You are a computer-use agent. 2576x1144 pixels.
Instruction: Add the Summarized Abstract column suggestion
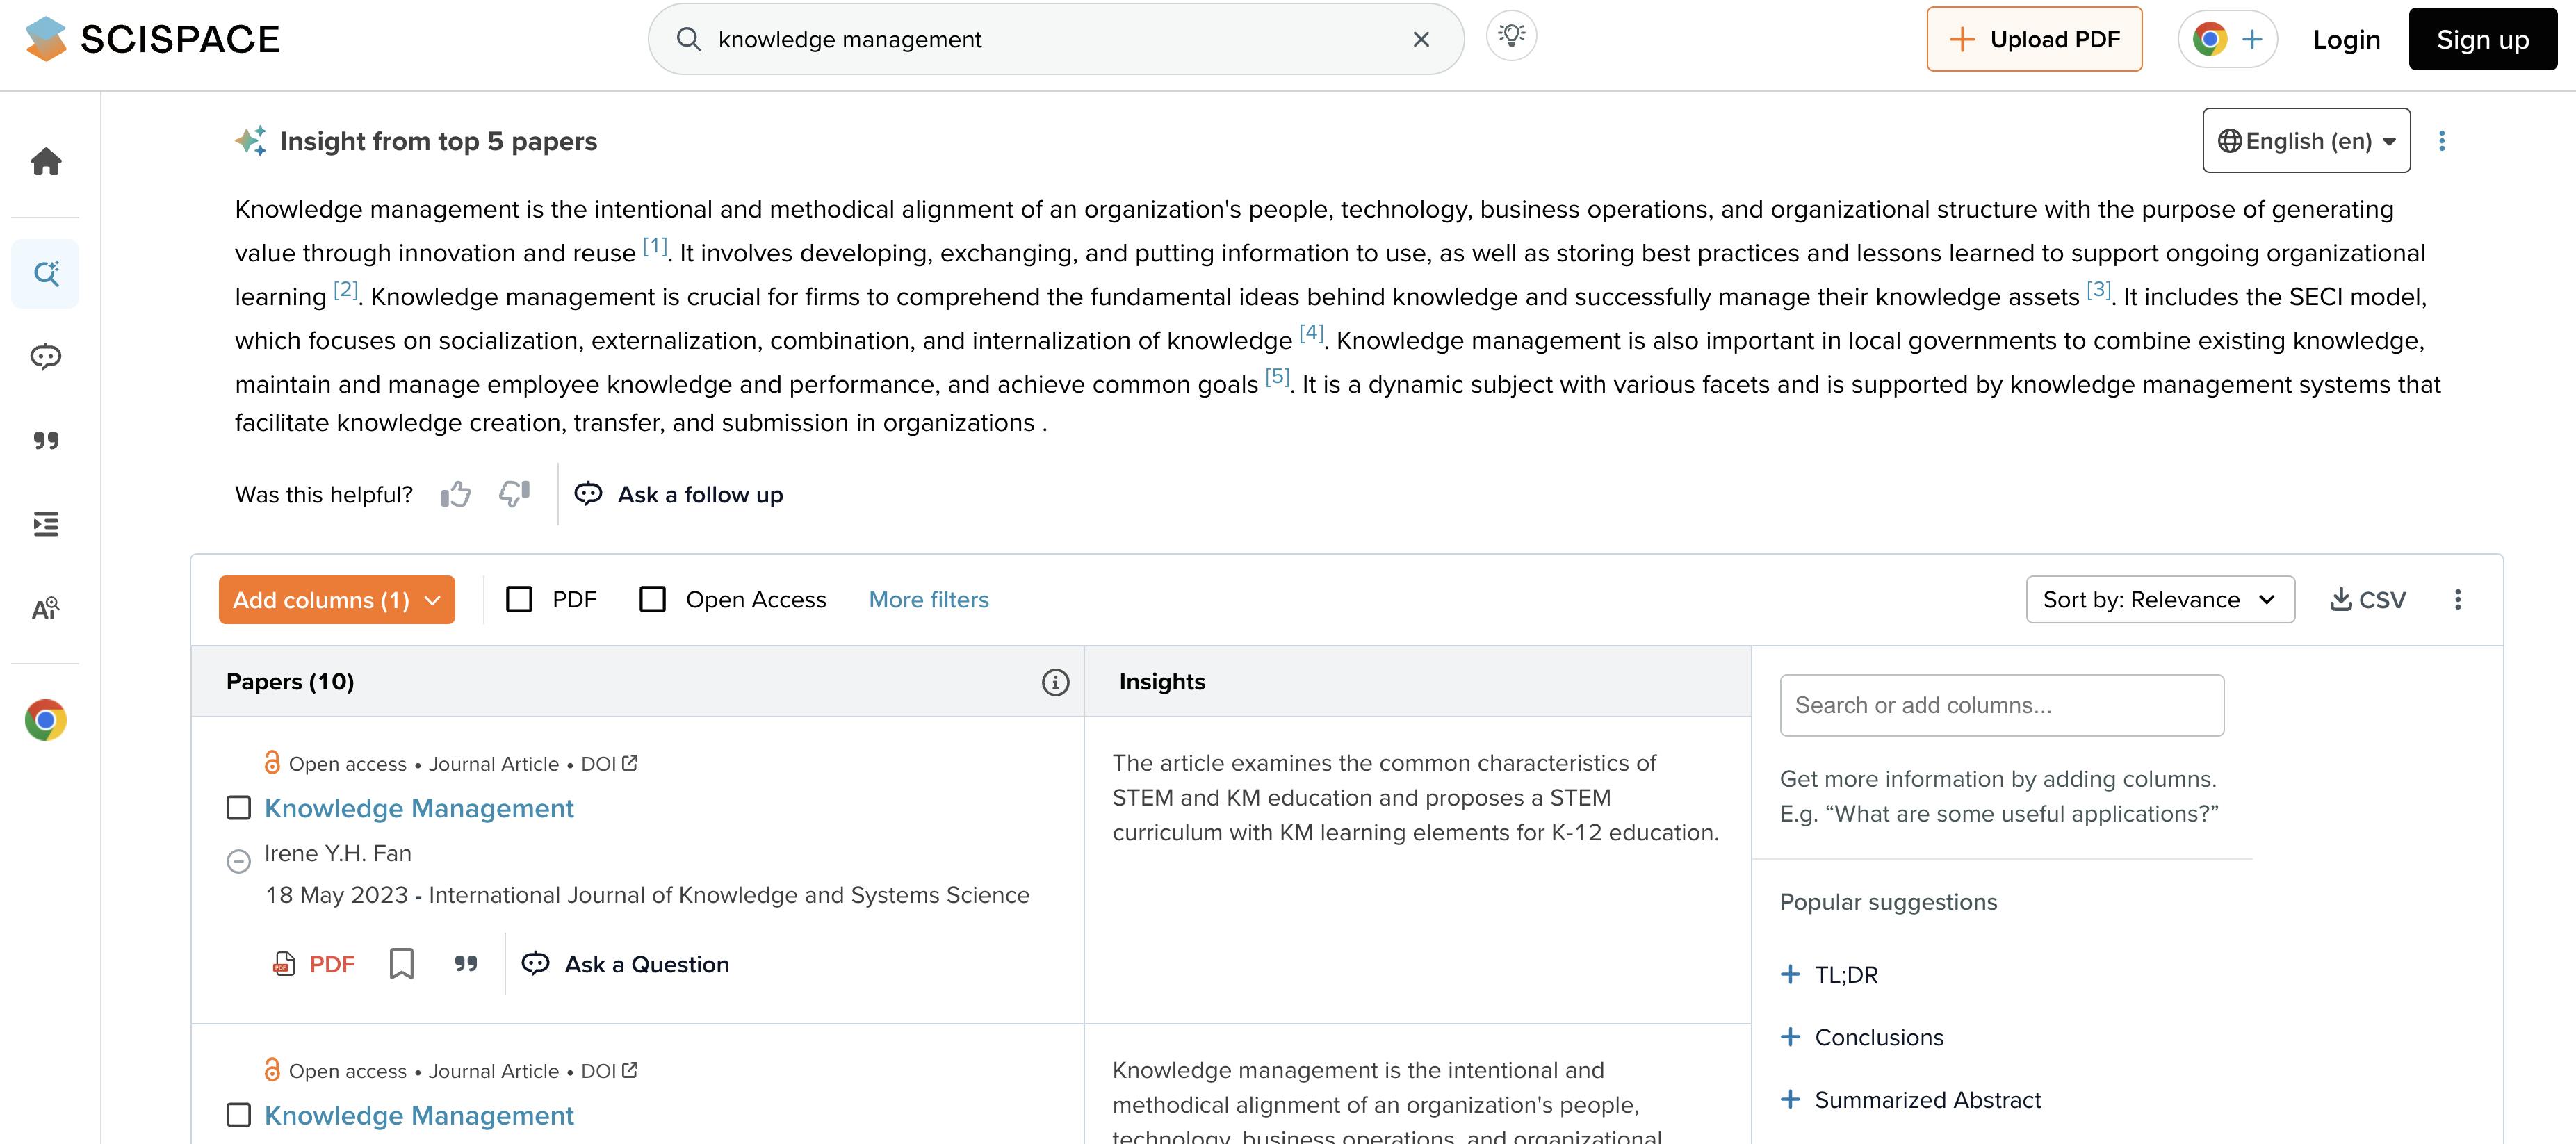(x=1911, y=1100)
